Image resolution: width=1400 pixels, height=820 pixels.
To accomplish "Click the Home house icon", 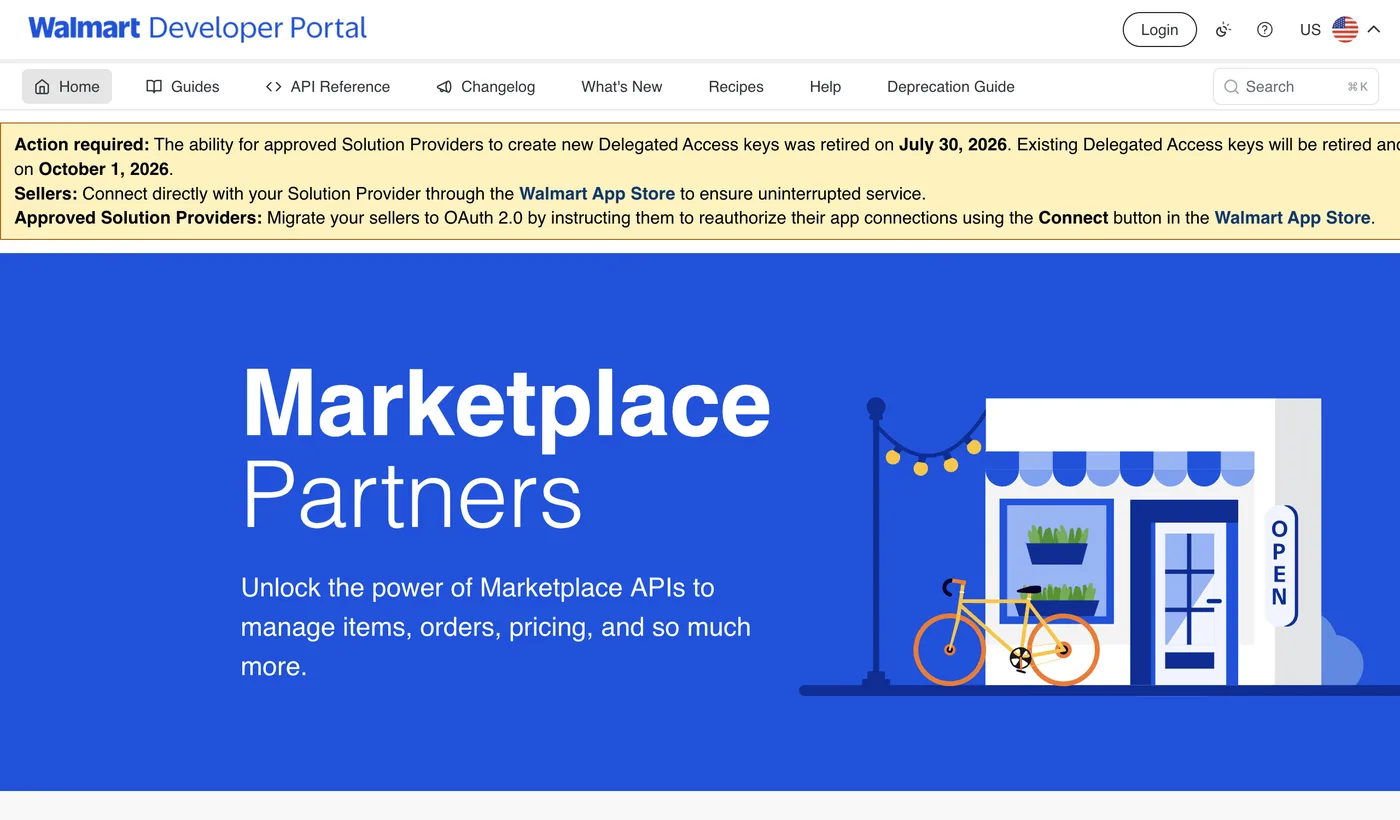I will click(x=42, y=87).
